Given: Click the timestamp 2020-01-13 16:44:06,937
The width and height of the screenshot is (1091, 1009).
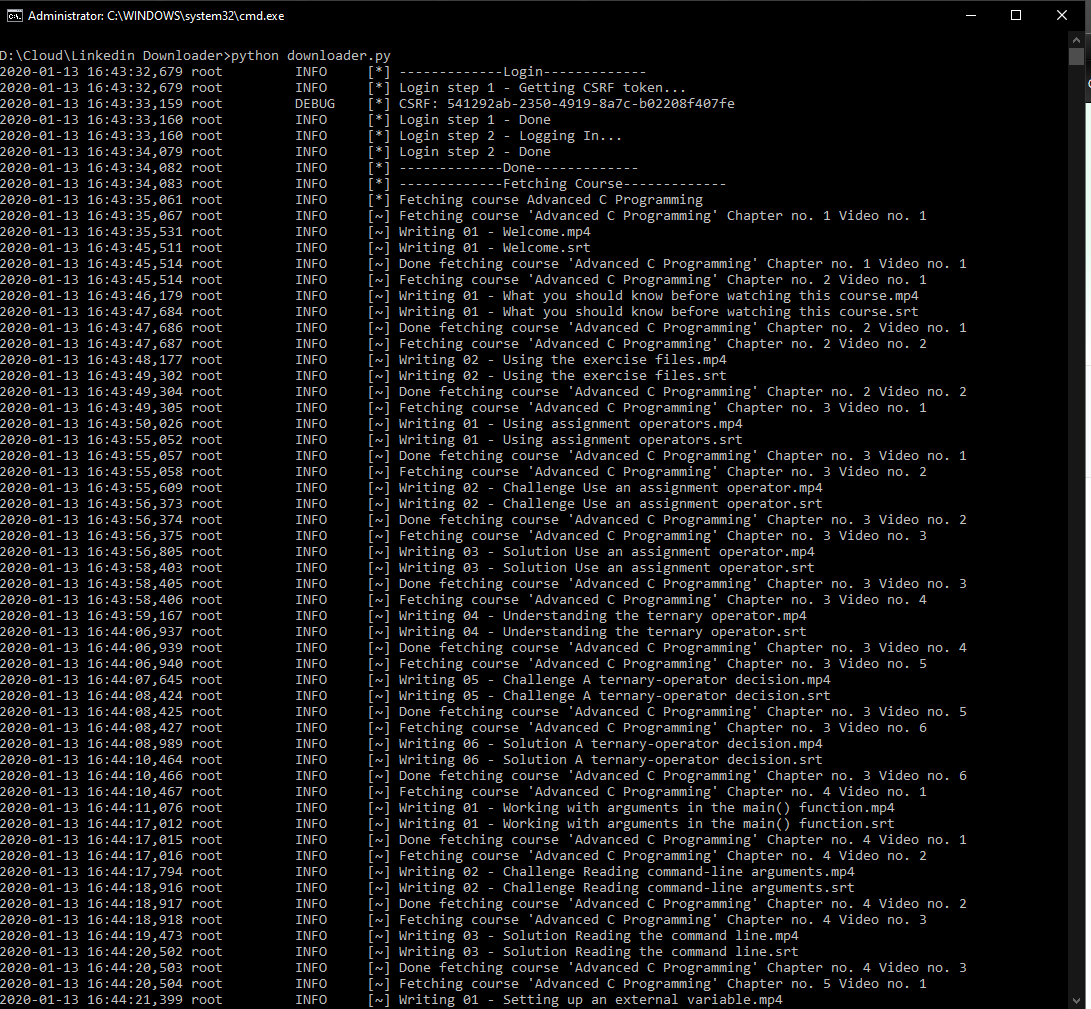Looking at the screenshot, I should (x=91, y=632).
